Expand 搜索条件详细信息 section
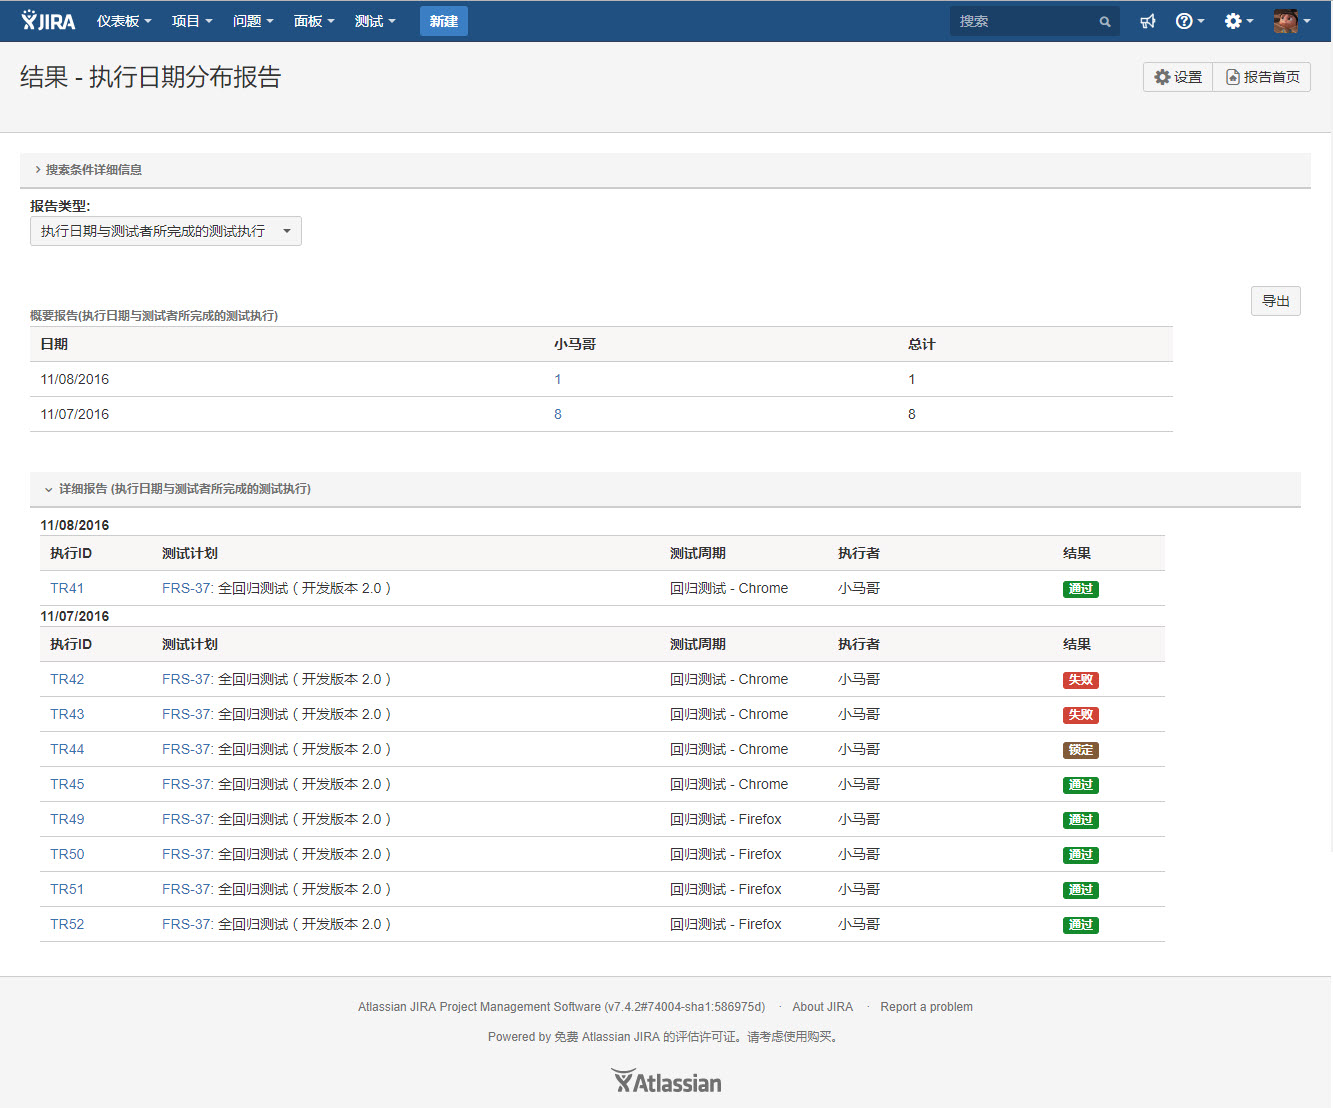 click(x=88, y=170)
